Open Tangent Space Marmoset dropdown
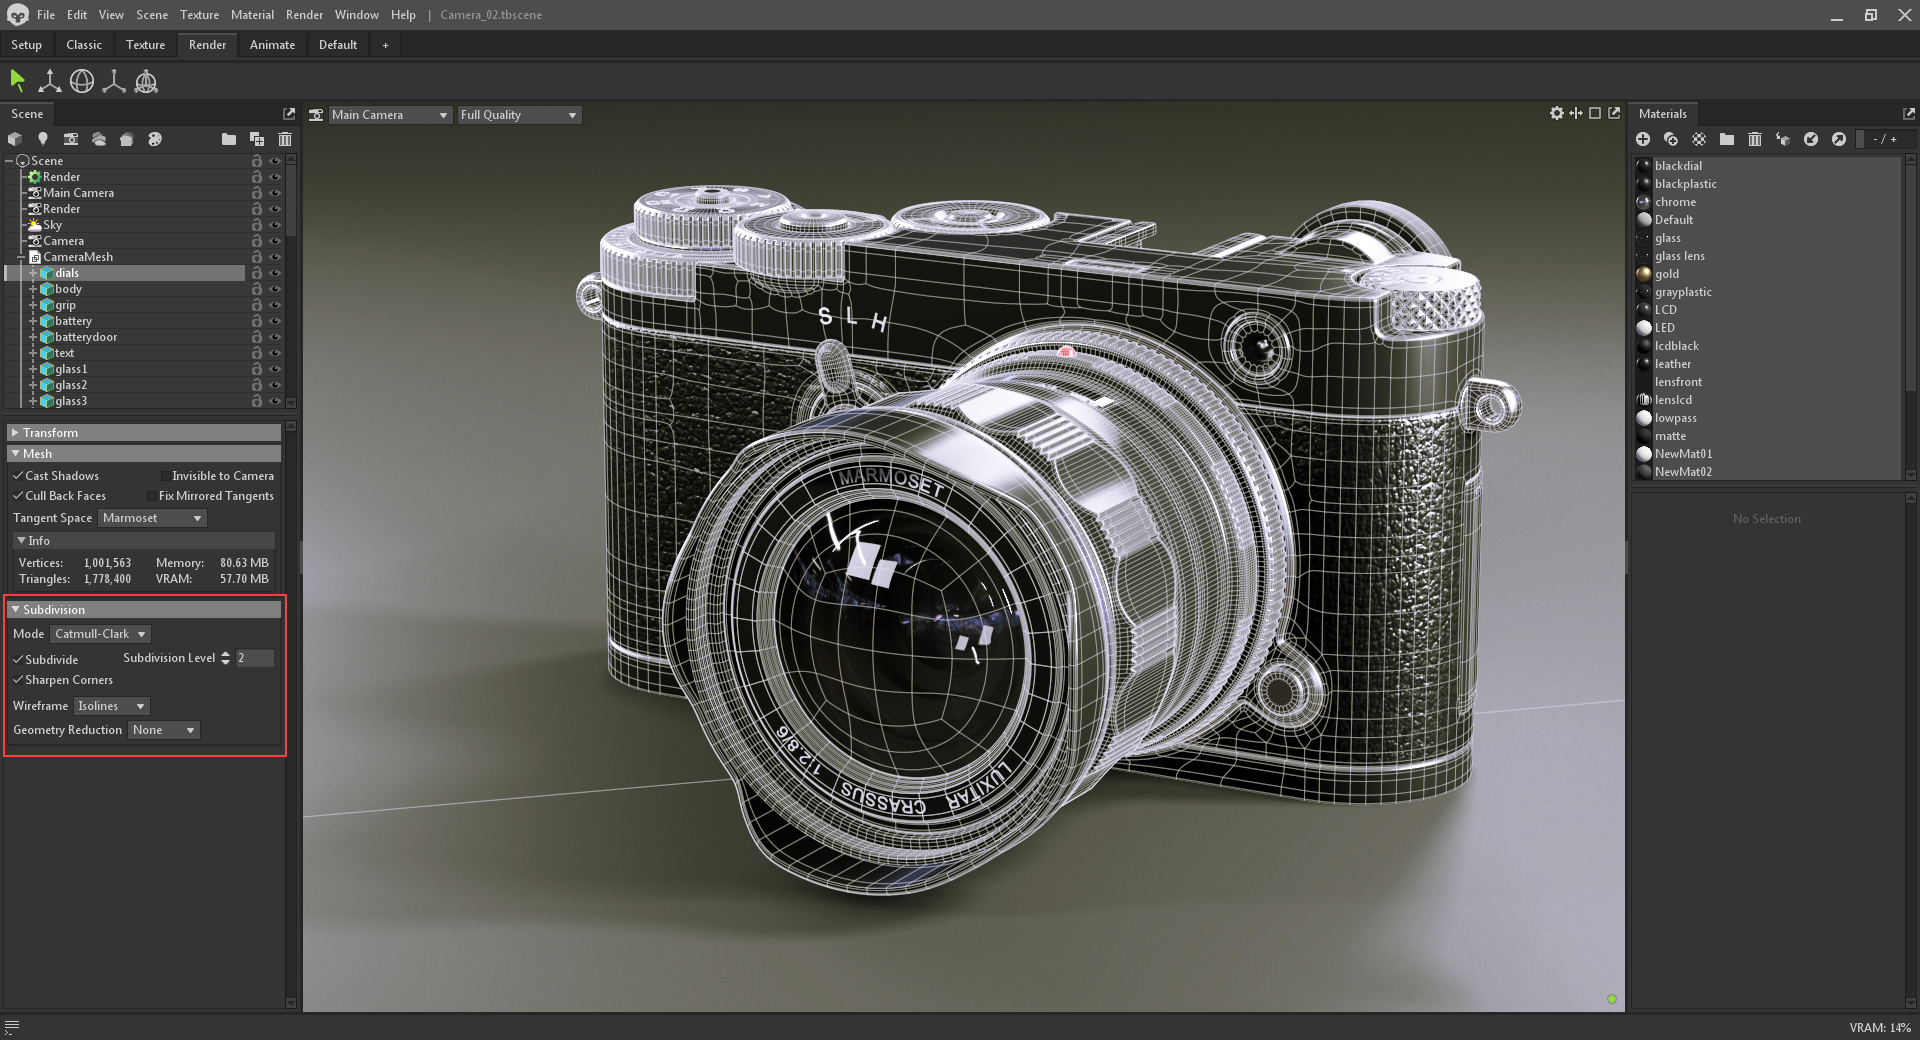The height and width of the screenshot is (1040, 1920). click(x=152, y=518)
